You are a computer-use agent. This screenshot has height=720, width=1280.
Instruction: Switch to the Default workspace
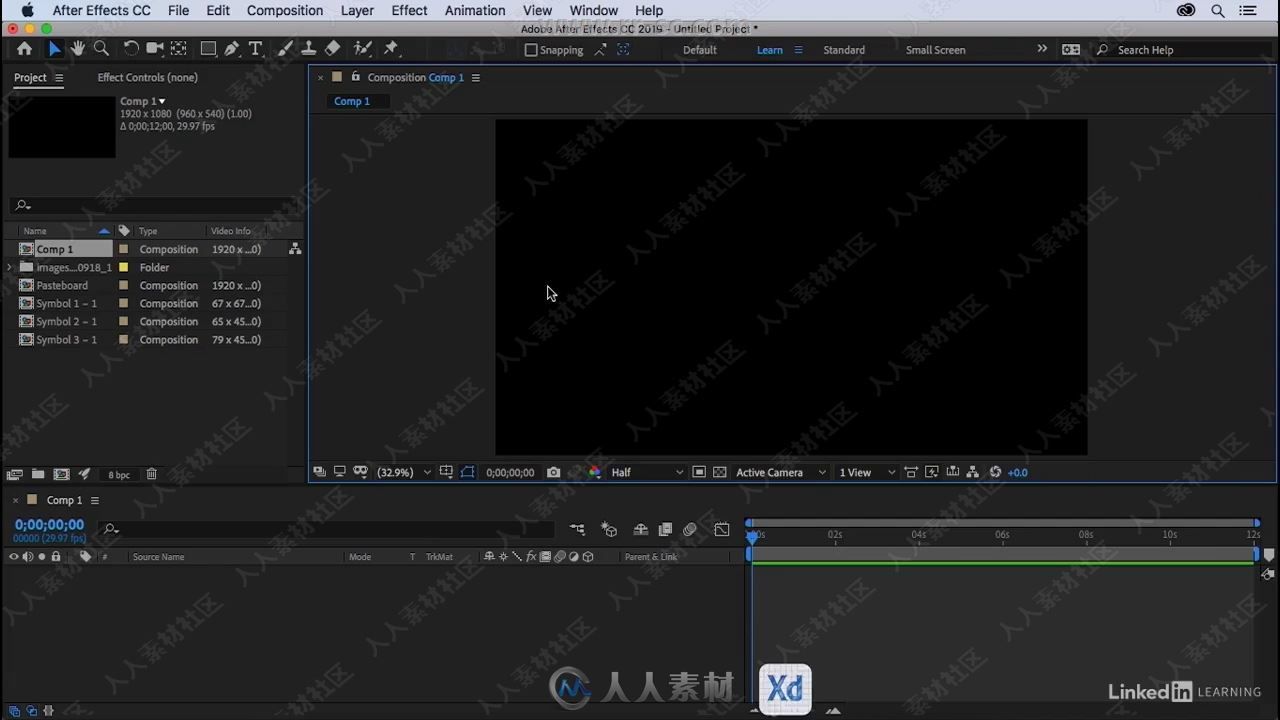coord(700,50)
